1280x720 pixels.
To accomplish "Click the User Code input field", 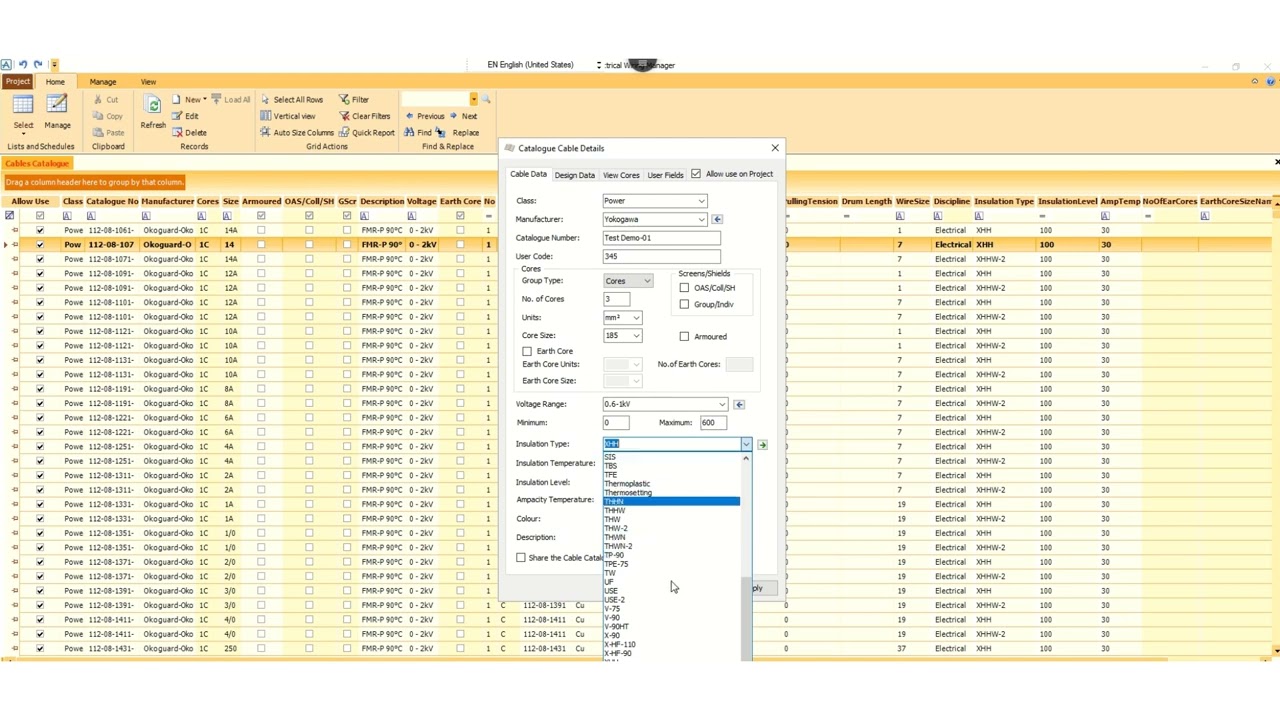I will 661,257.
